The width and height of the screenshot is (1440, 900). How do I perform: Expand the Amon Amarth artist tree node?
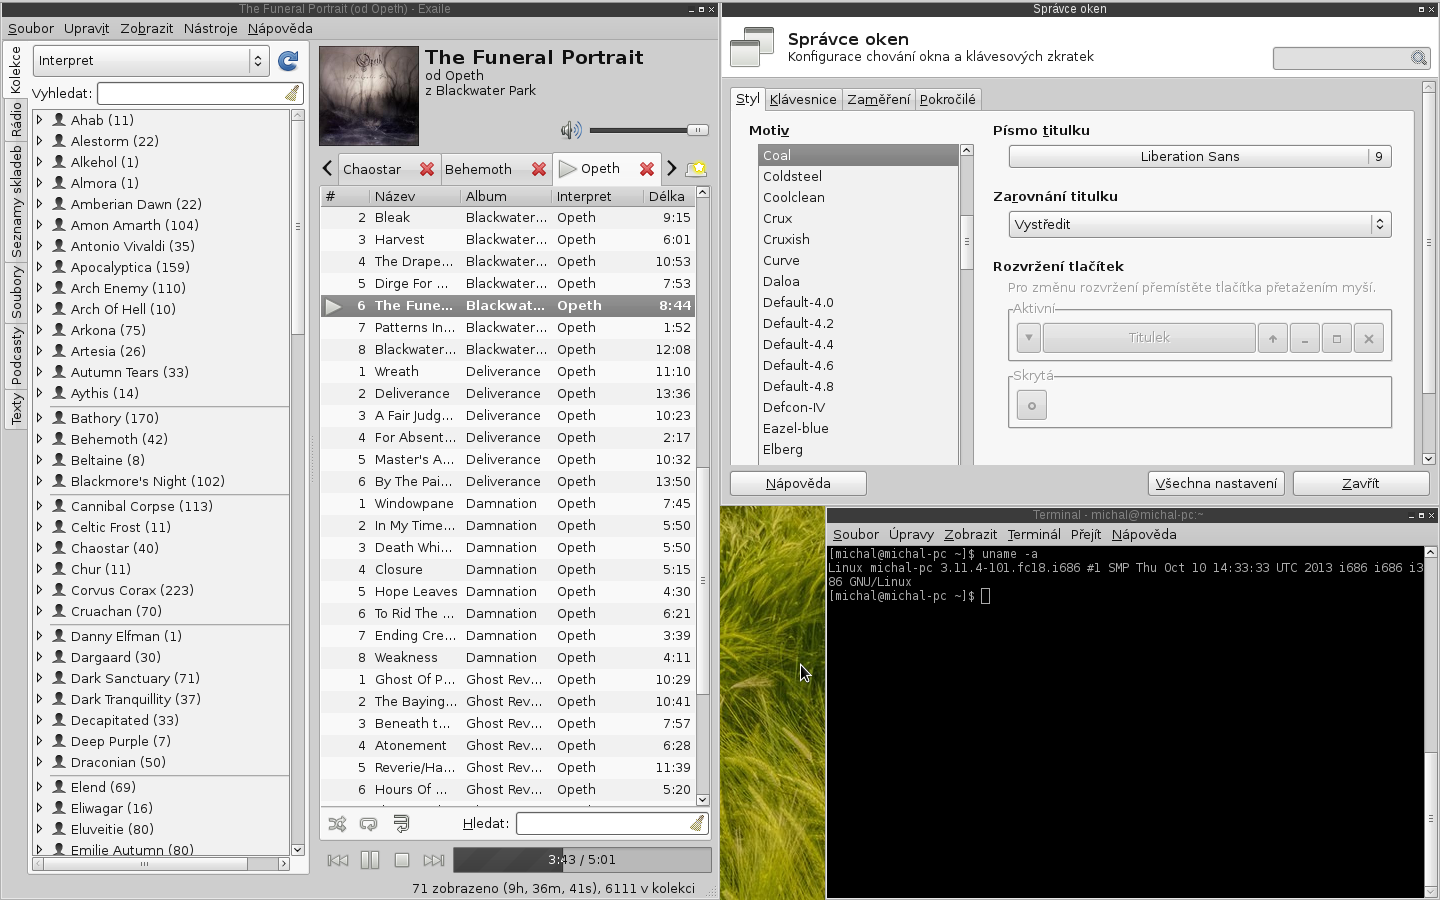(39, 225)
